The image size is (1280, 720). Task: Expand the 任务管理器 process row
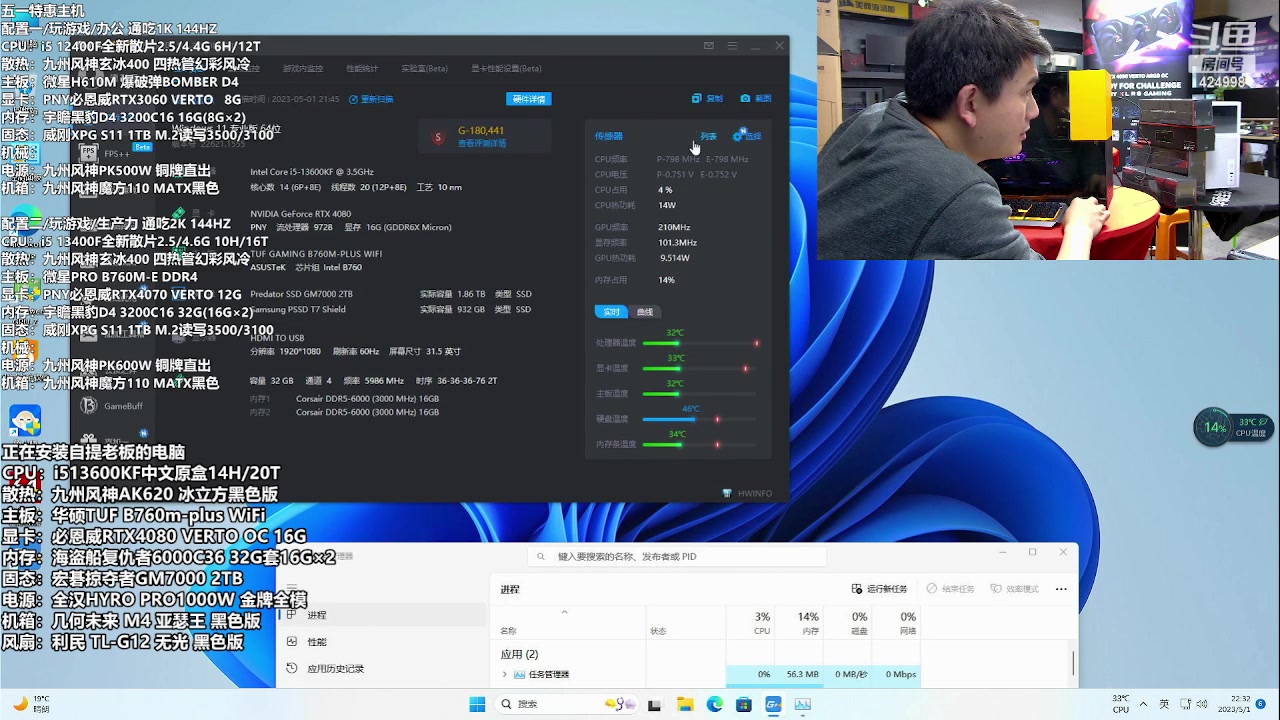tap(505, 675)
